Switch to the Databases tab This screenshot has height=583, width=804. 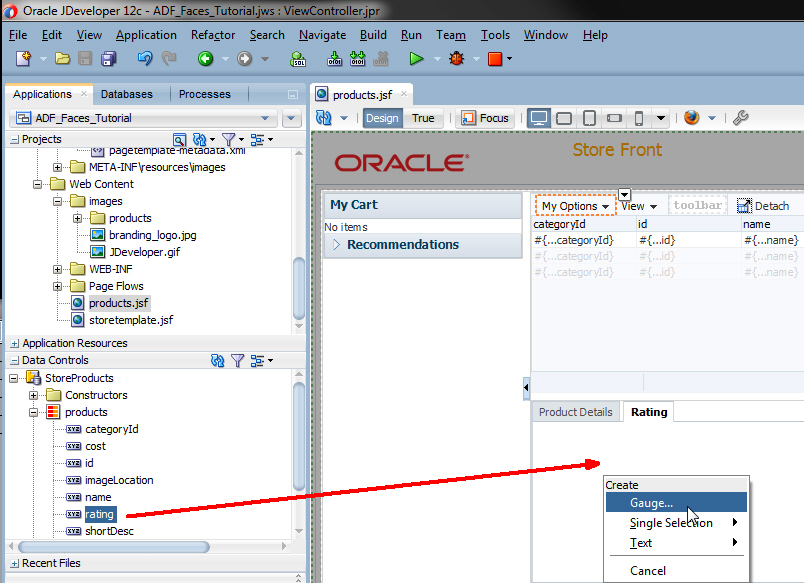[127, 94]
